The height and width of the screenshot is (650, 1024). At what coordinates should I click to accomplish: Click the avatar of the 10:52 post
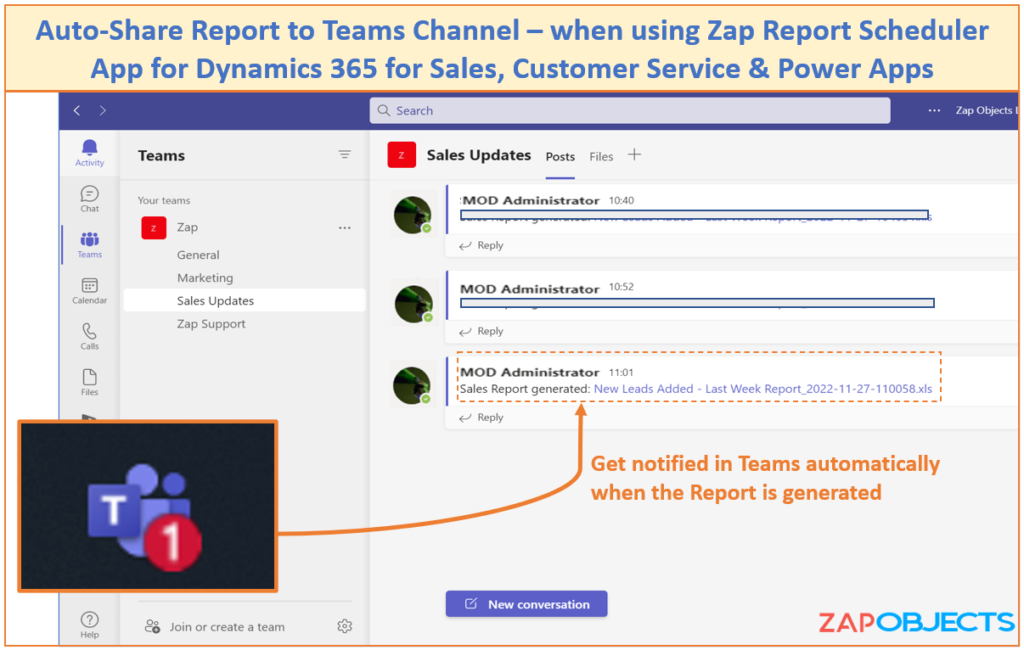(x=413, y=303)
